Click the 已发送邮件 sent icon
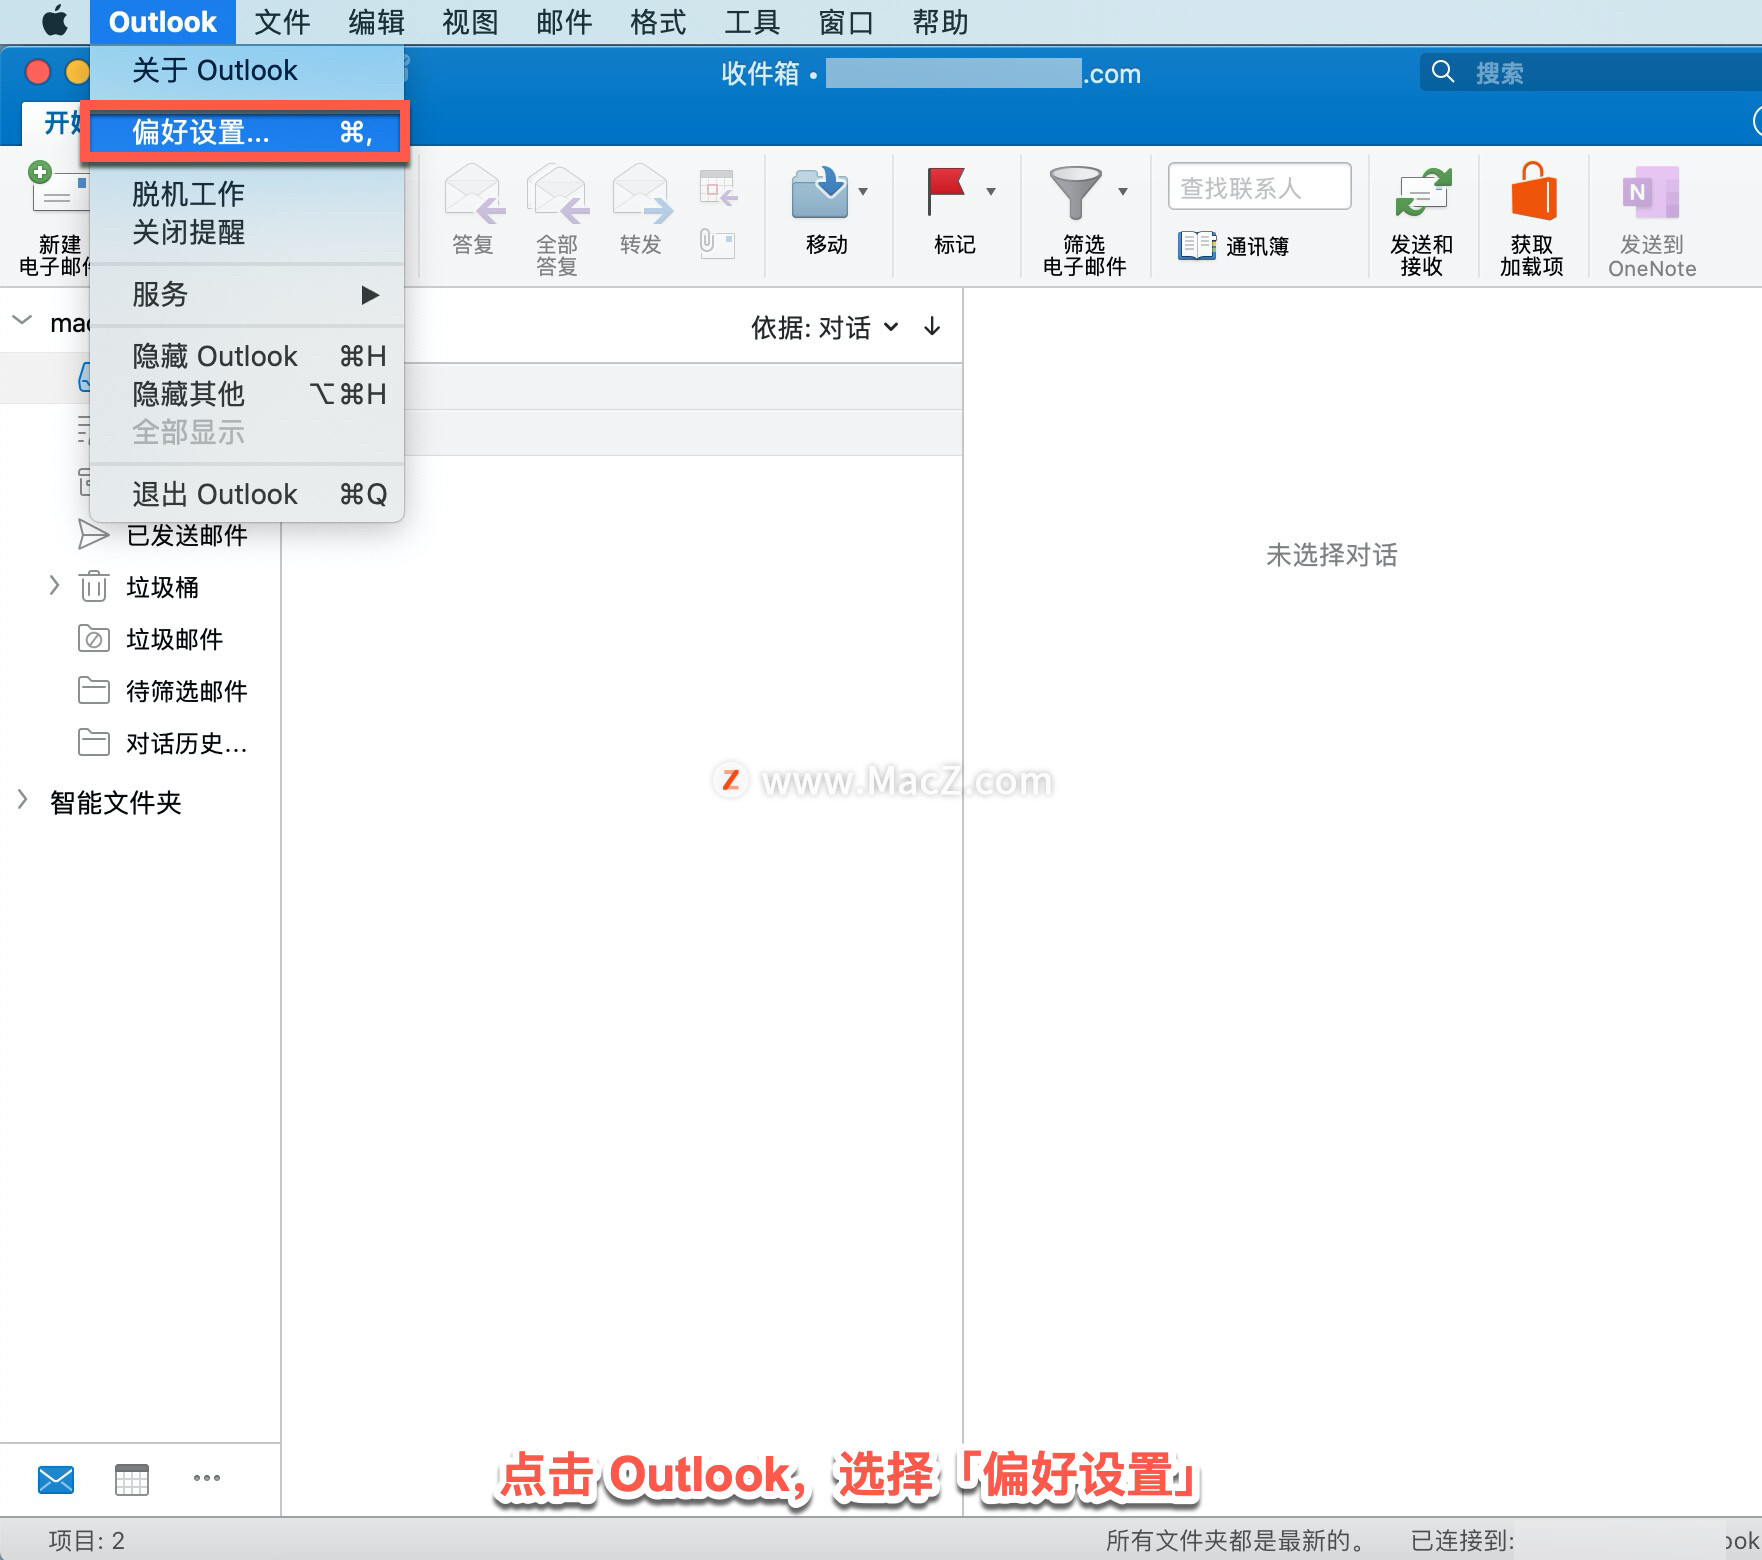Viewport: 1762px width, 1560px height. point(93,535)
